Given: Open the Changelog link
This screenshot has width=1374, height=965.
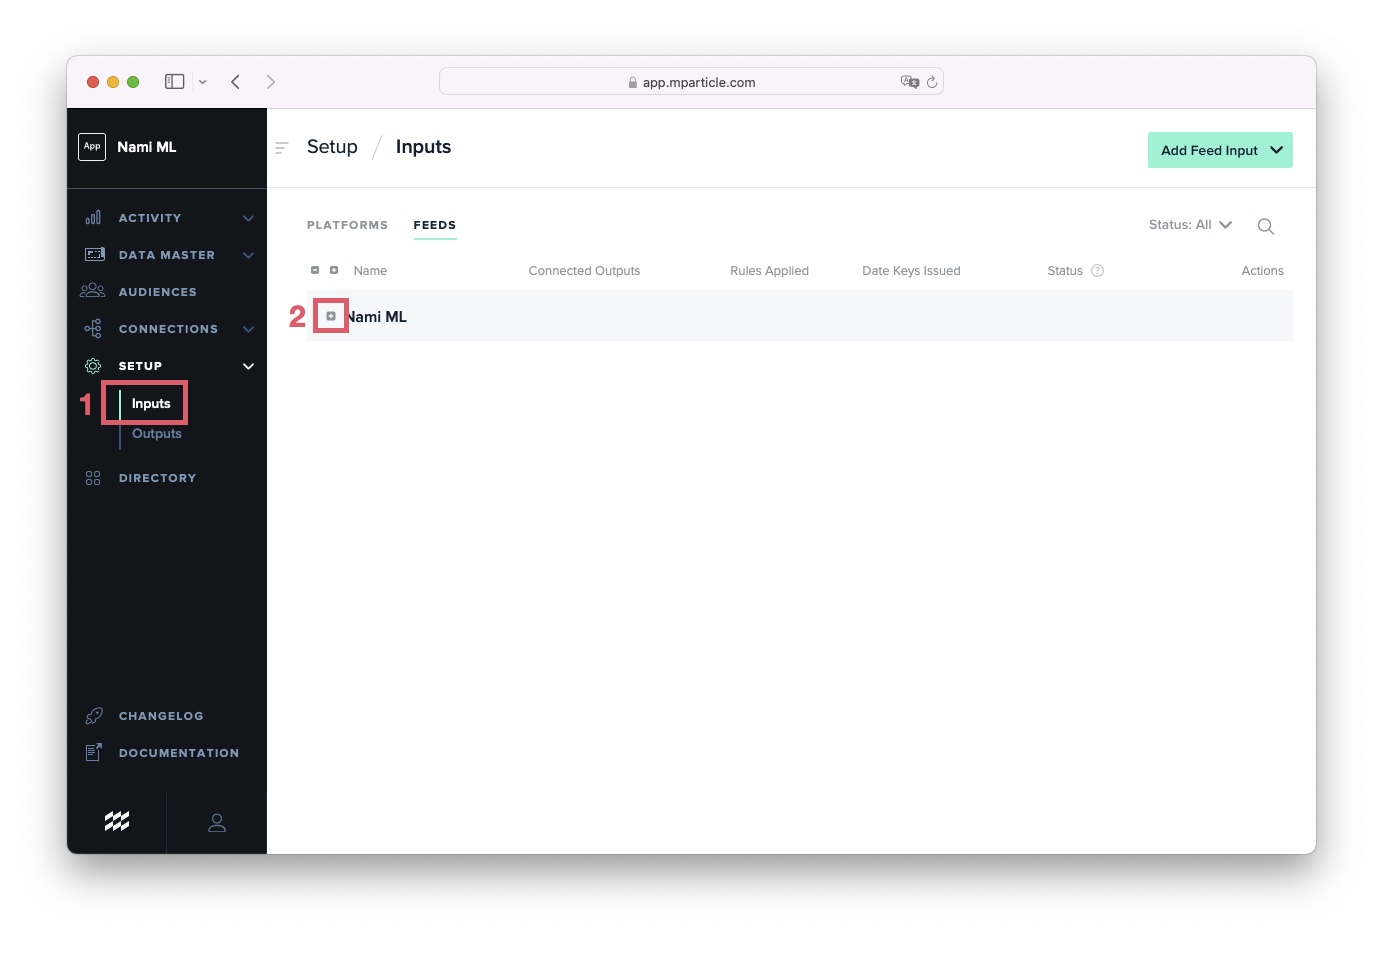Looking at the screenshot, I should (x=161, y=716).
